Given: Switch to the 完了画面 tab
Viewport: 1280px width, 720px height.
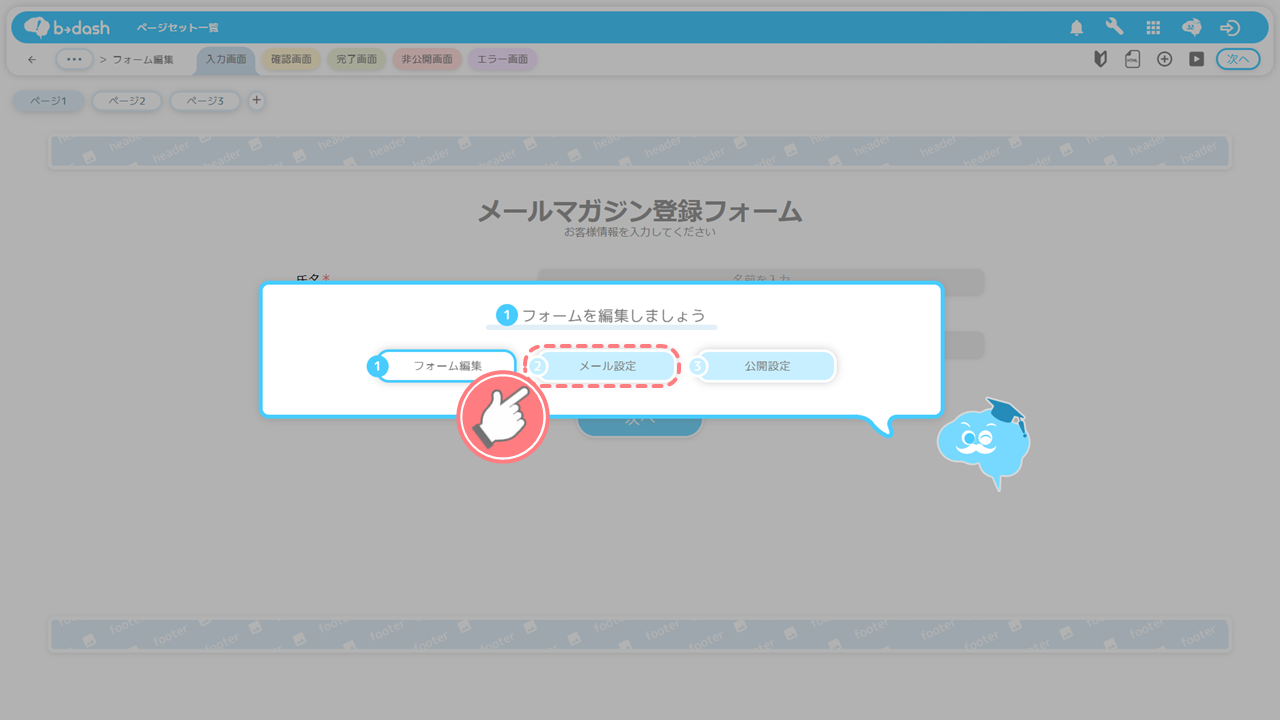Looking at the screenshot, I should pyautogui.click(x=356, y=59).
